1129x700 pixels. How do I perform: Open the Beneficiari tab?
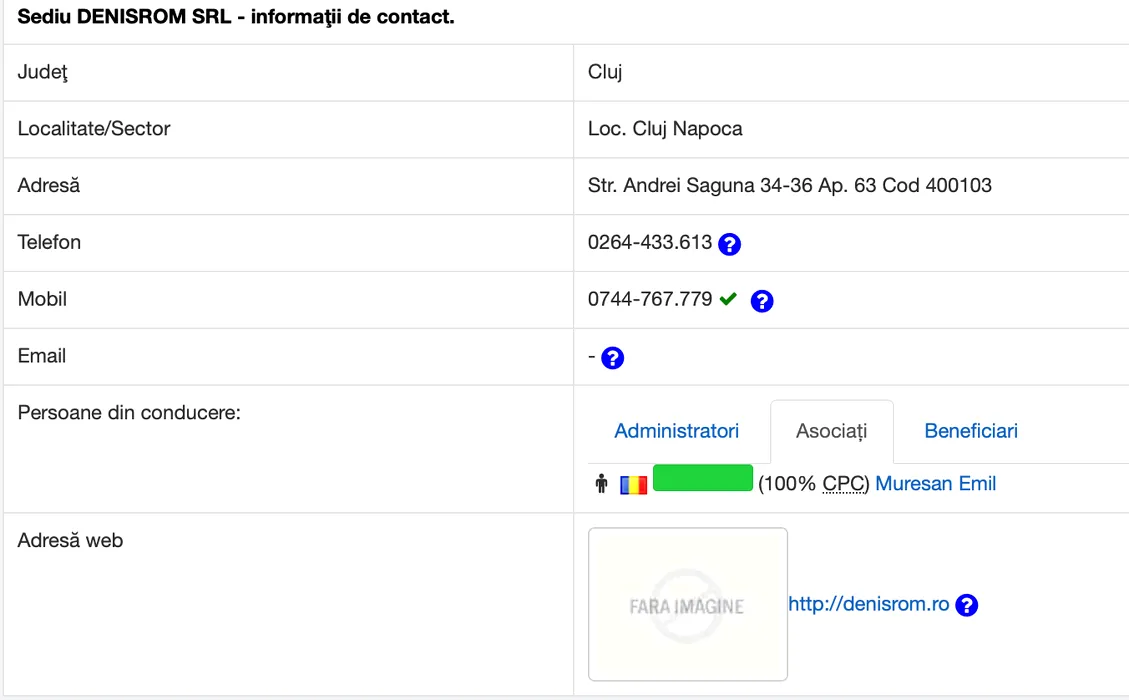971,431
